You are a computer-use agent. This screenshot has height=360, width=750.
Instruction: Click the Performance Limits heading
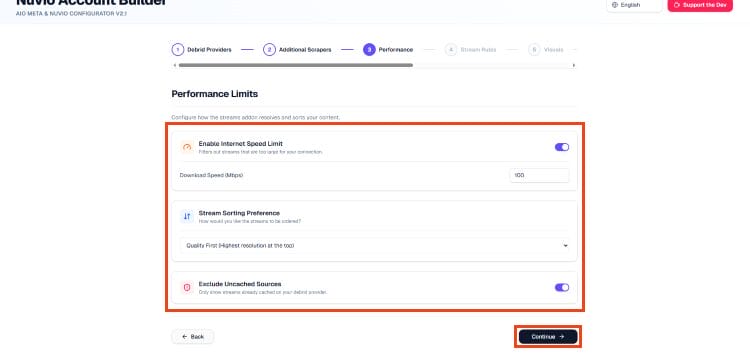(x=215, y=94)
